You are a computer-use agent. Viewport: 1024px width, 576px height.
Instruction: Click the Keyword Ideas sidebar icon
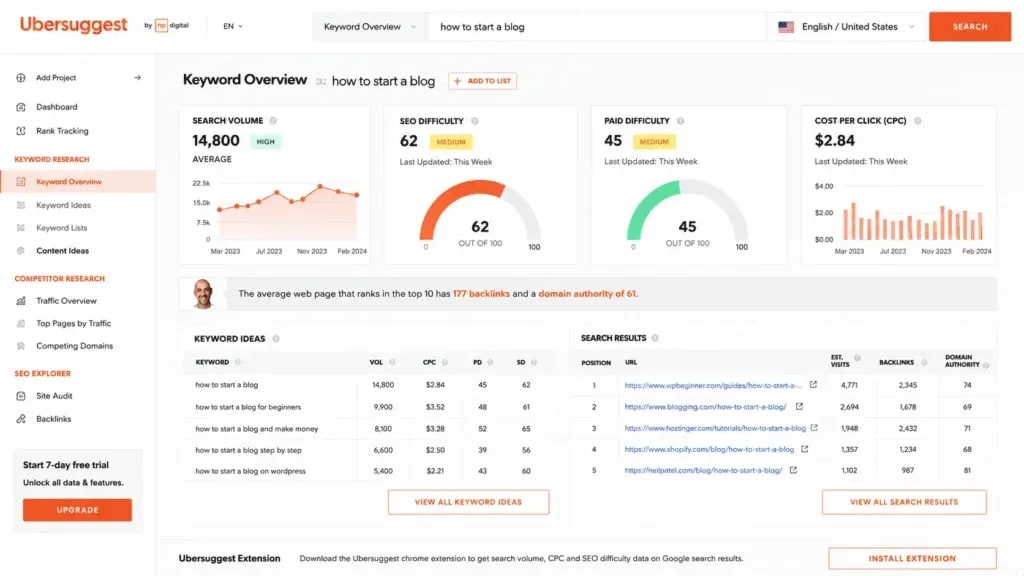(21, 205)
